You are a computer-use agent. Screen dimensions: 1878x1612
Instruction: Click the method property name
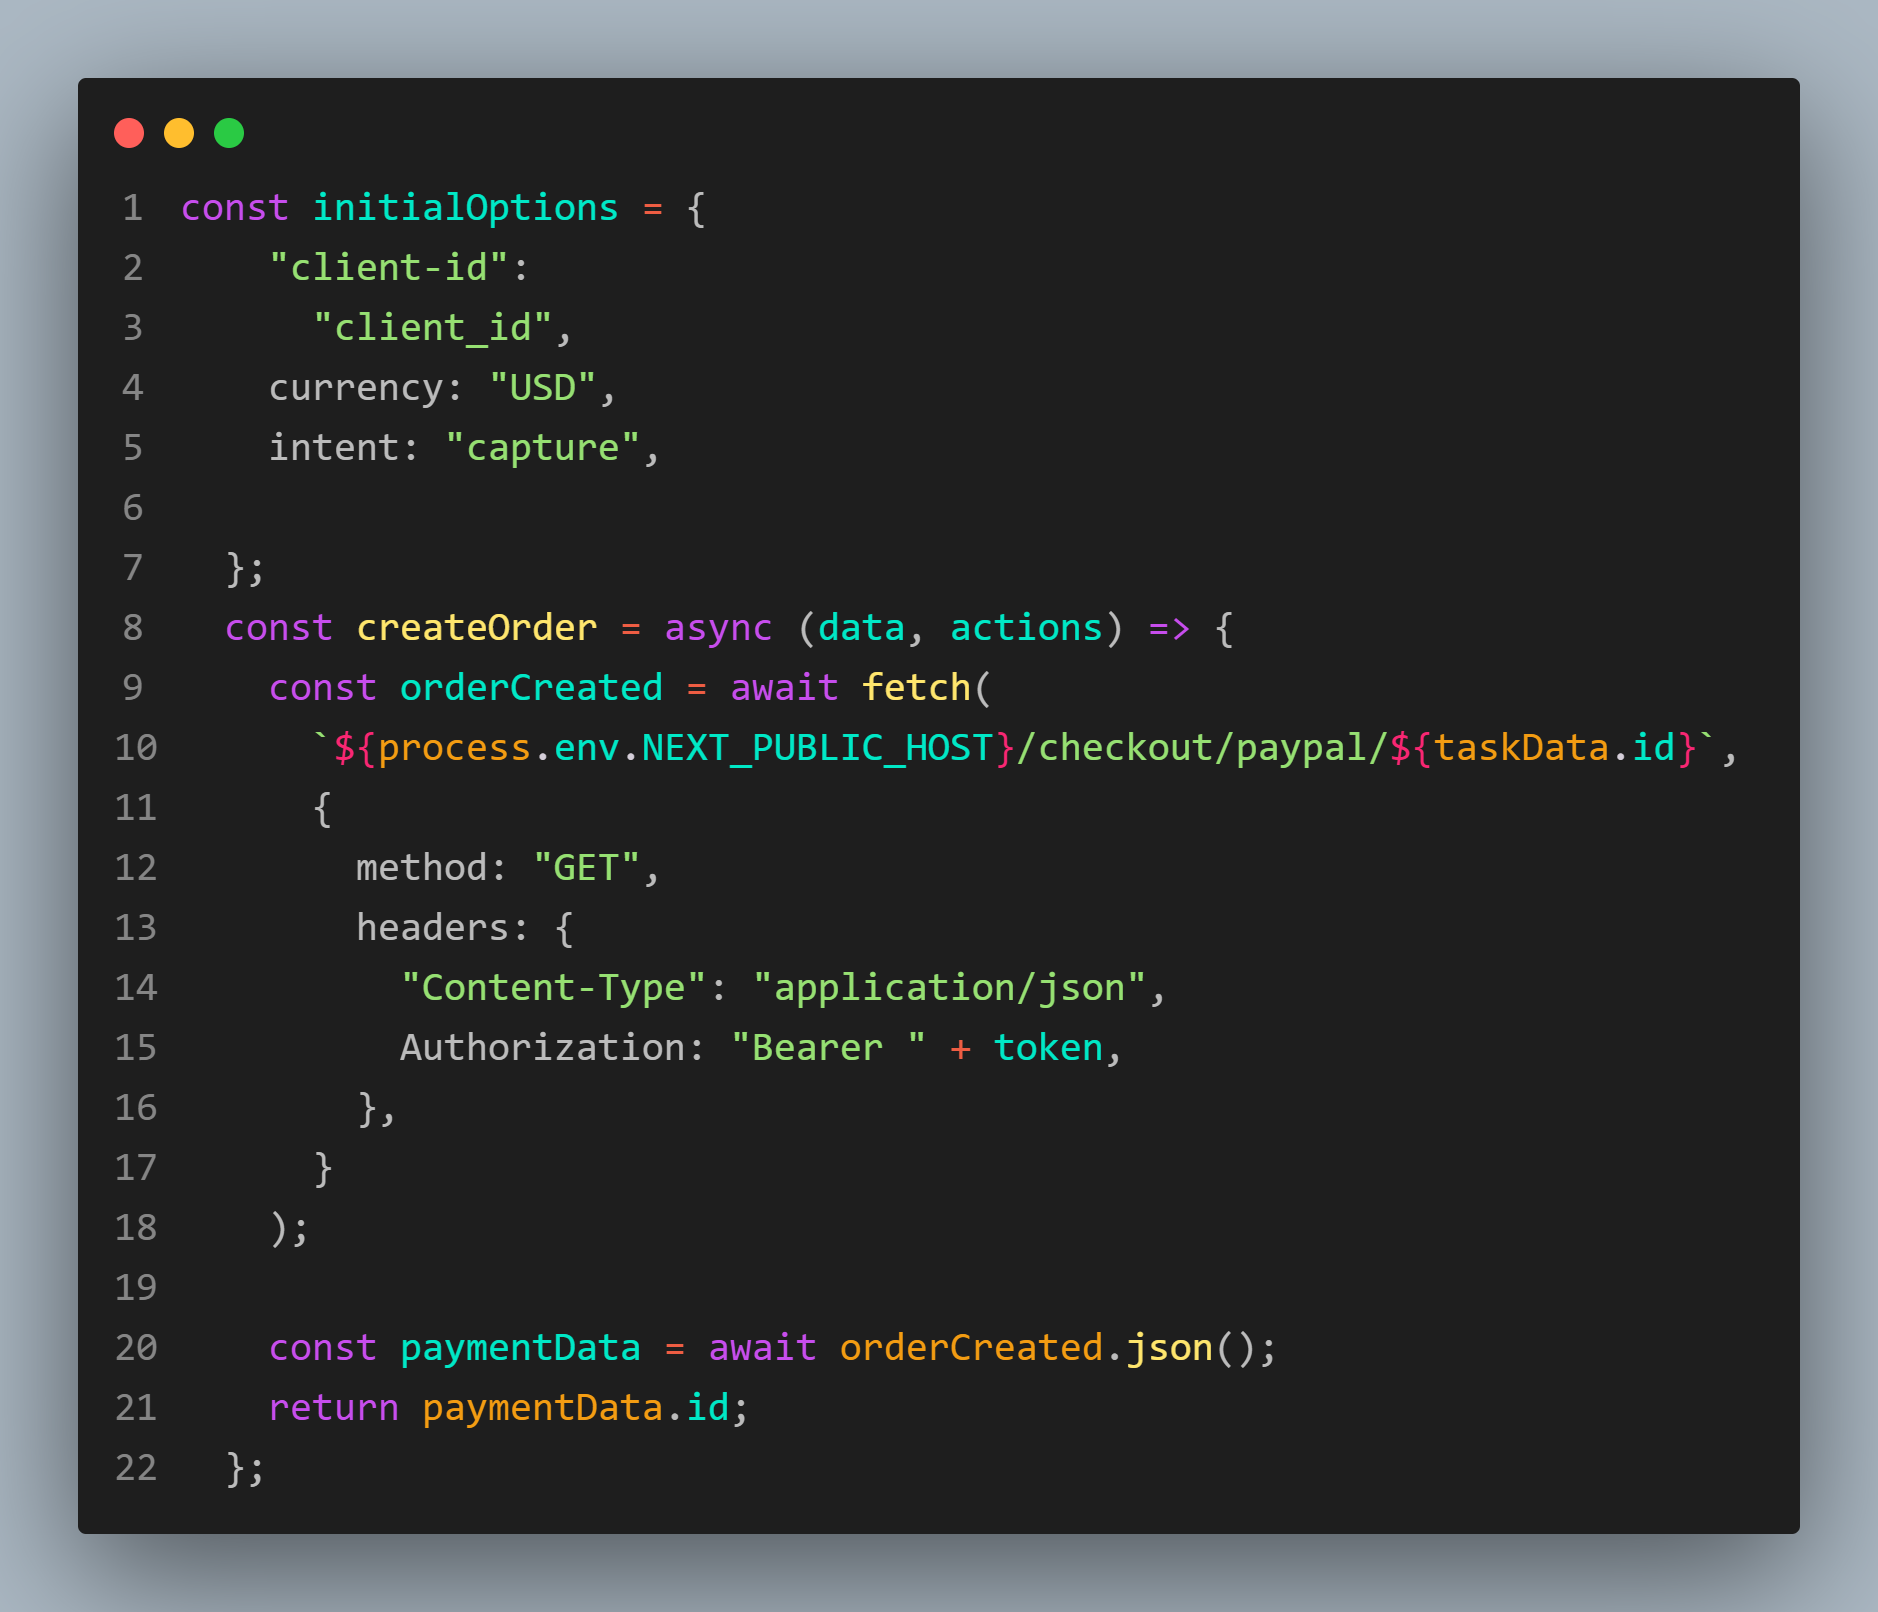(421, 868)
